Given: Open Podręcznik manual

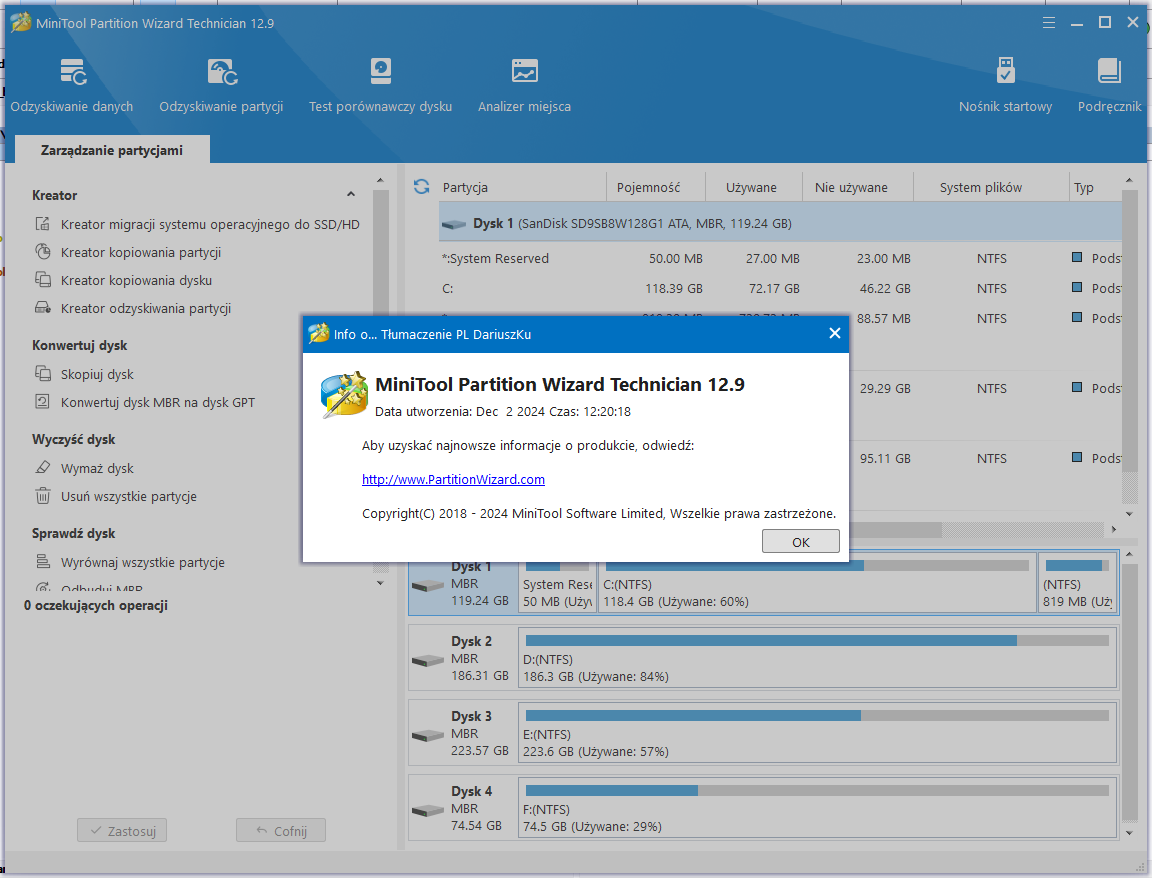Looking at the screenshot, I should click(x=1109, y=86).
